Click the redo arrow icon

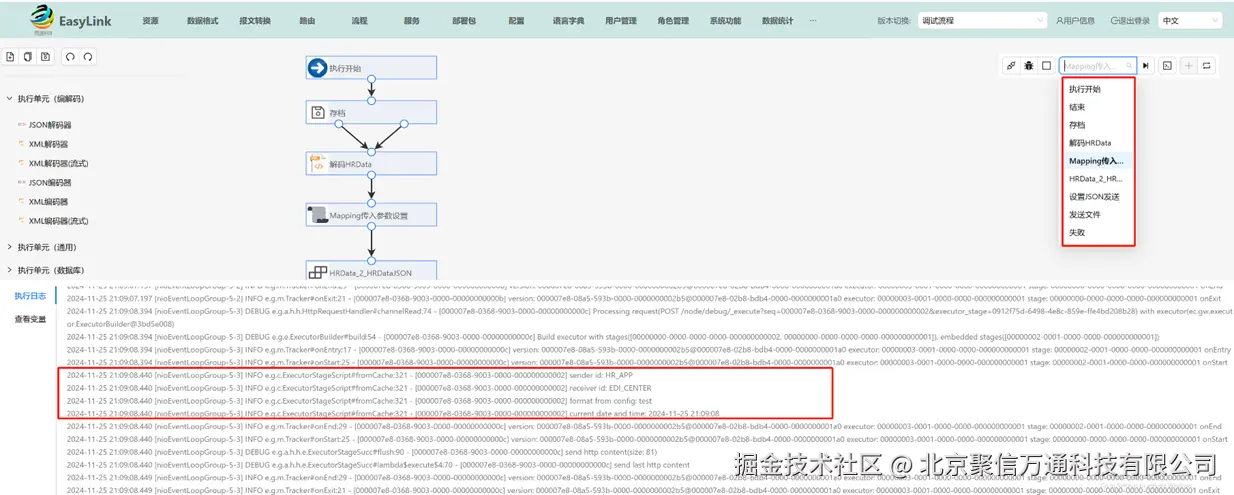tap(88, 57)
